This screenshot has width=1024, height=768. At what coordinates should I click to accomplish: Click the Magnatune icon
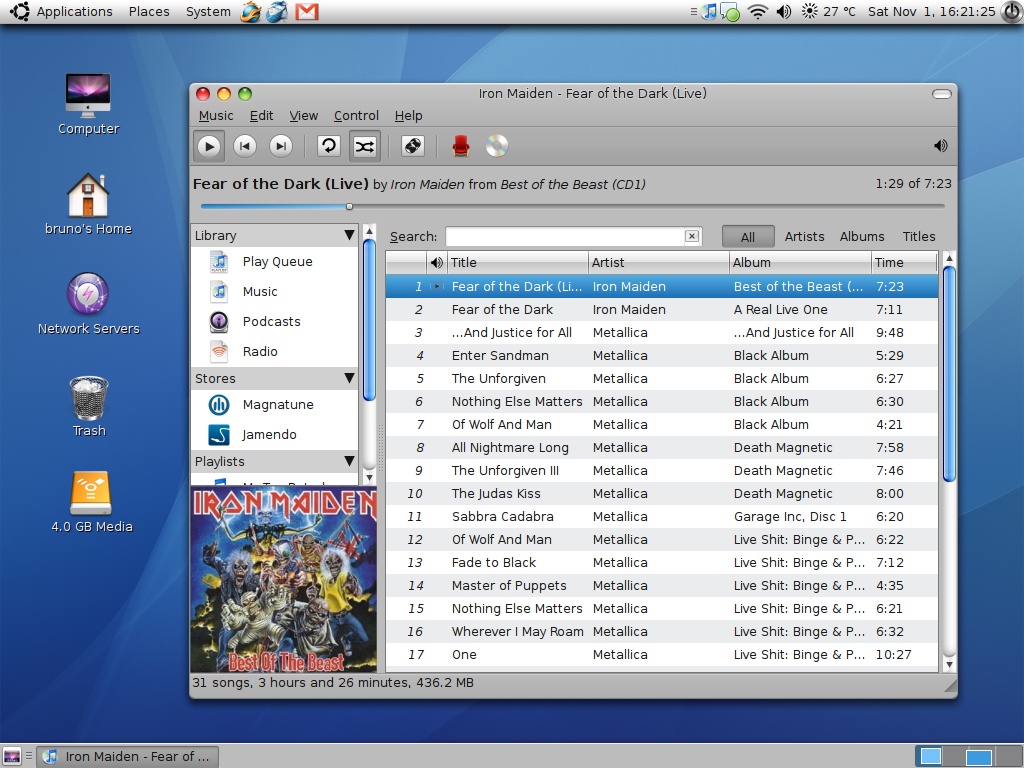[219, 405]
